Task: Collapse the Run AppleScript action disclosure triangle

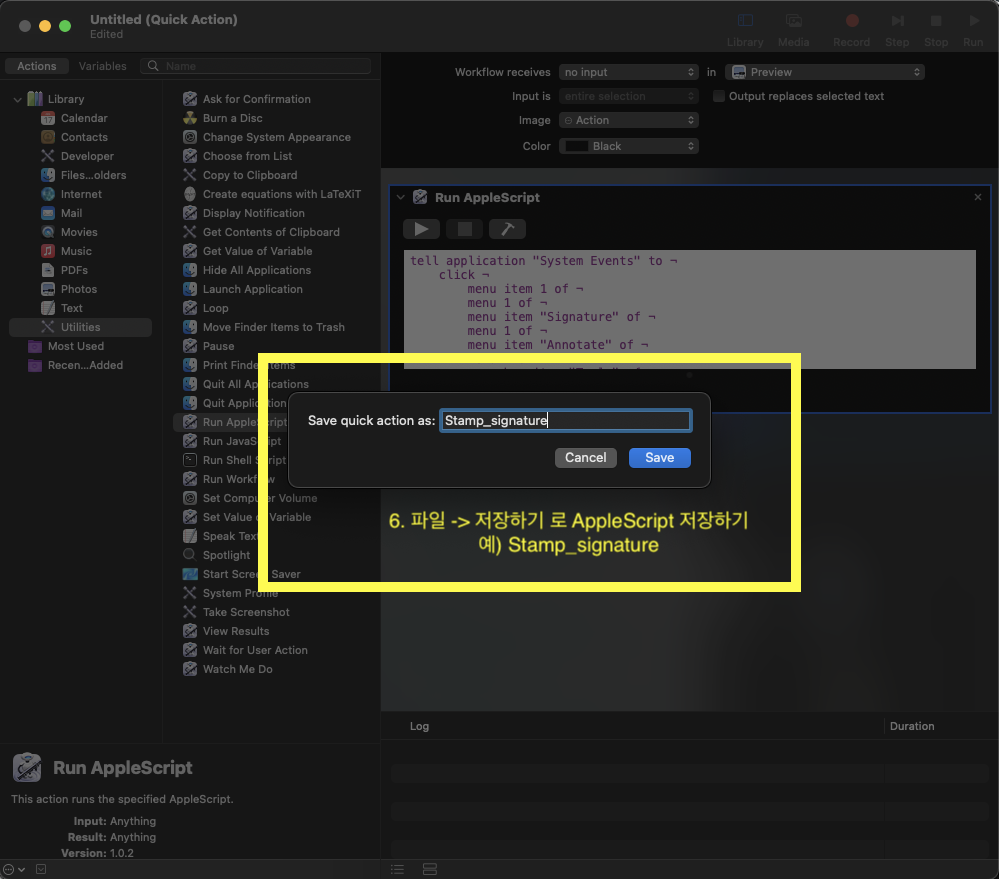Action: [x=401, y=198]
